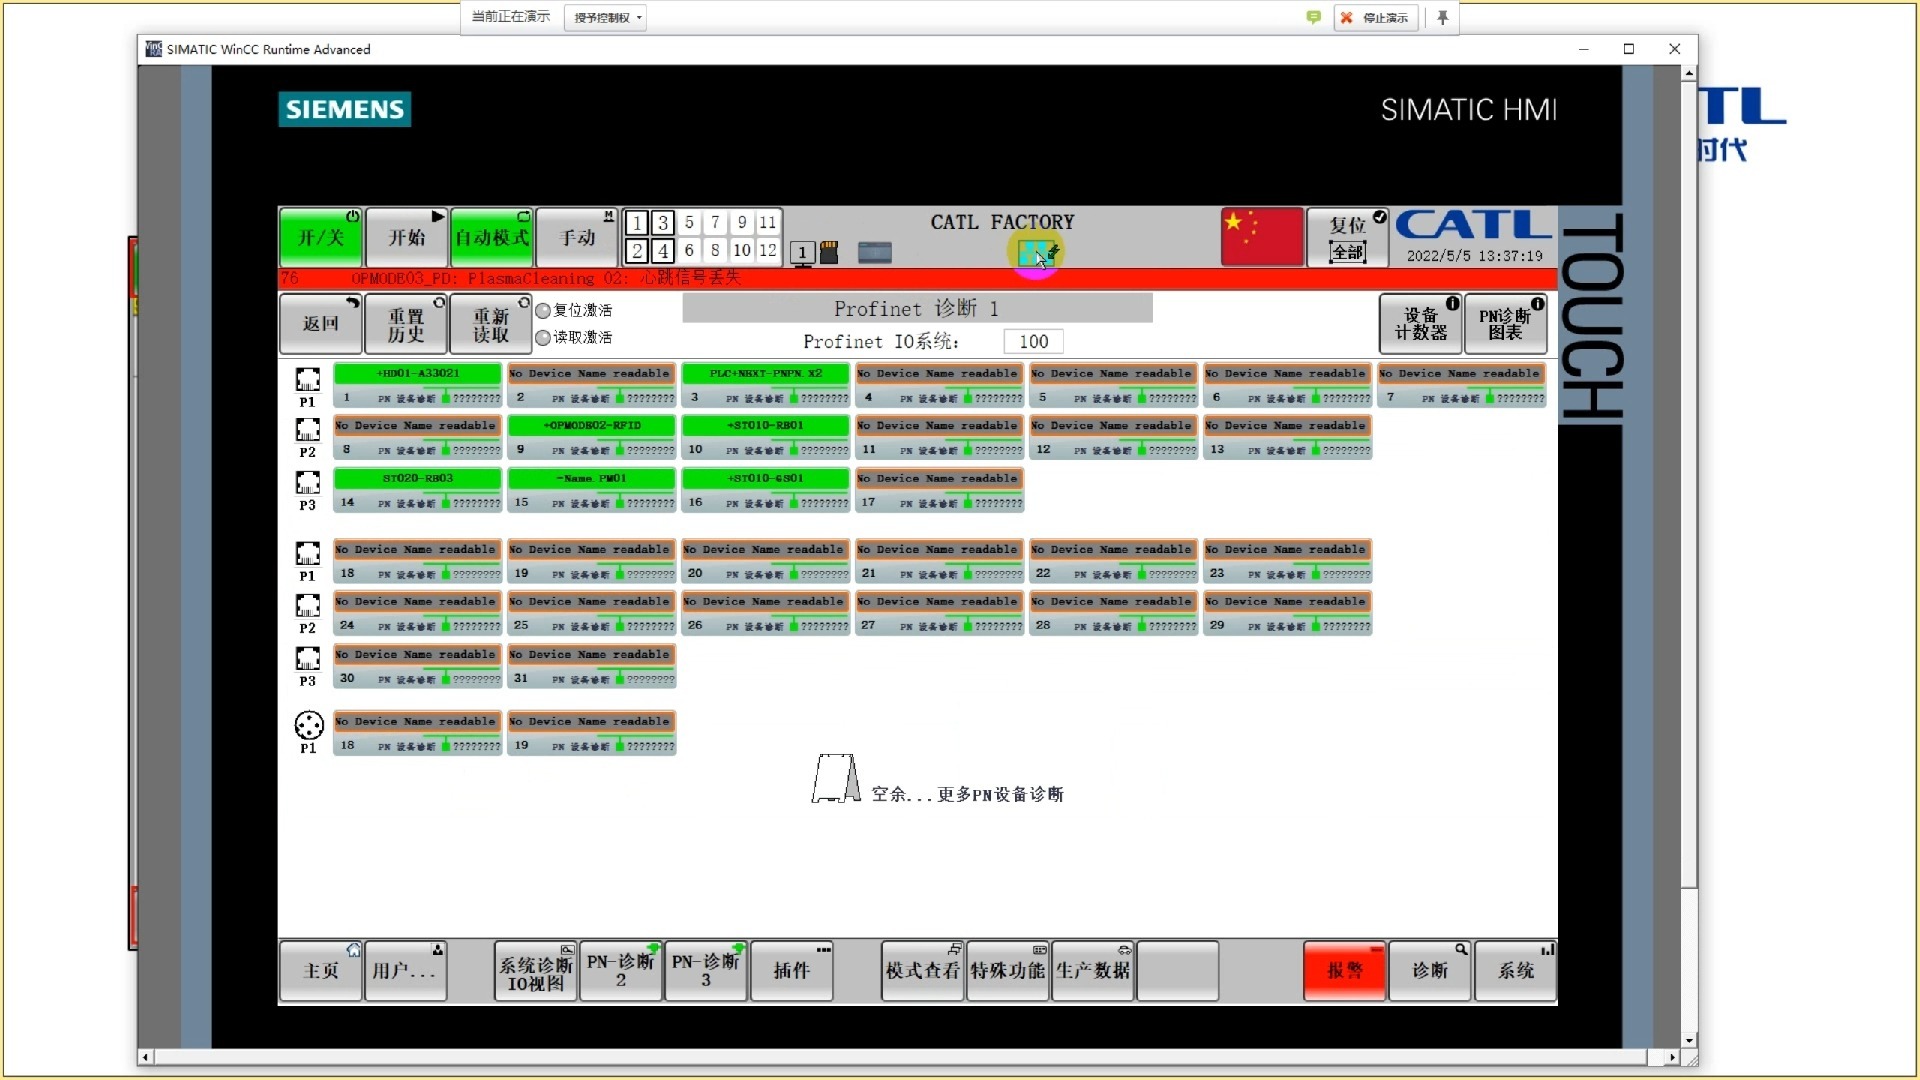Click the signpost icon for more PN diagnostics
The width and height of the screenshot is (1920, 1080).
point(836,779)
